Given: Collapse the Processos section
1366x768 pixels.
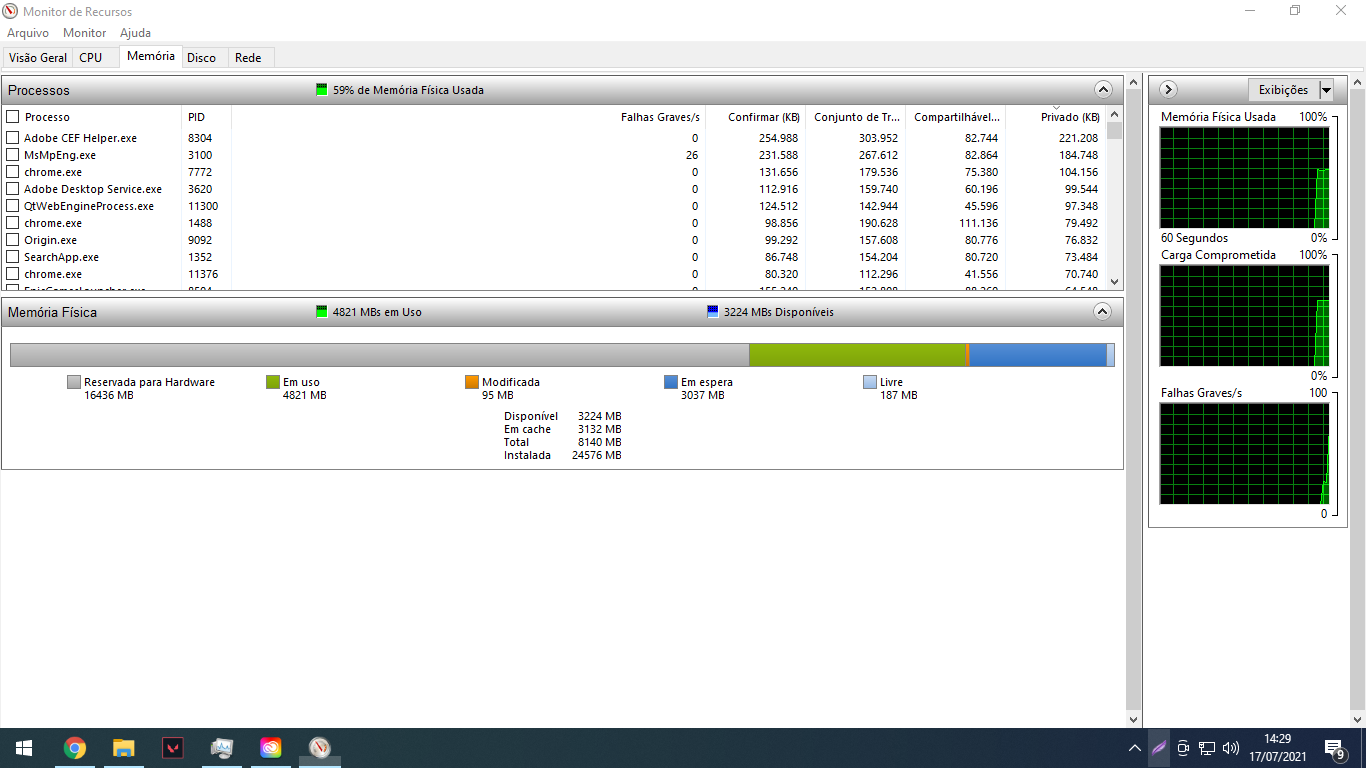Looking at the screenshot, I should 1103,89.
